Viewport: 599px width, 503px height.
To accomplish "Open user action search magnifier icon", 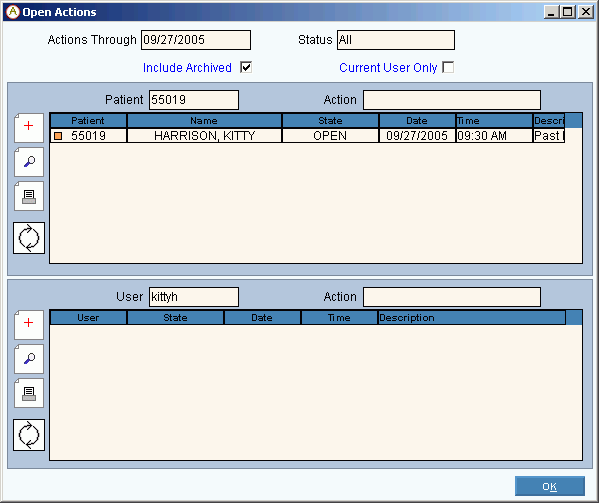I will [29, 359].
